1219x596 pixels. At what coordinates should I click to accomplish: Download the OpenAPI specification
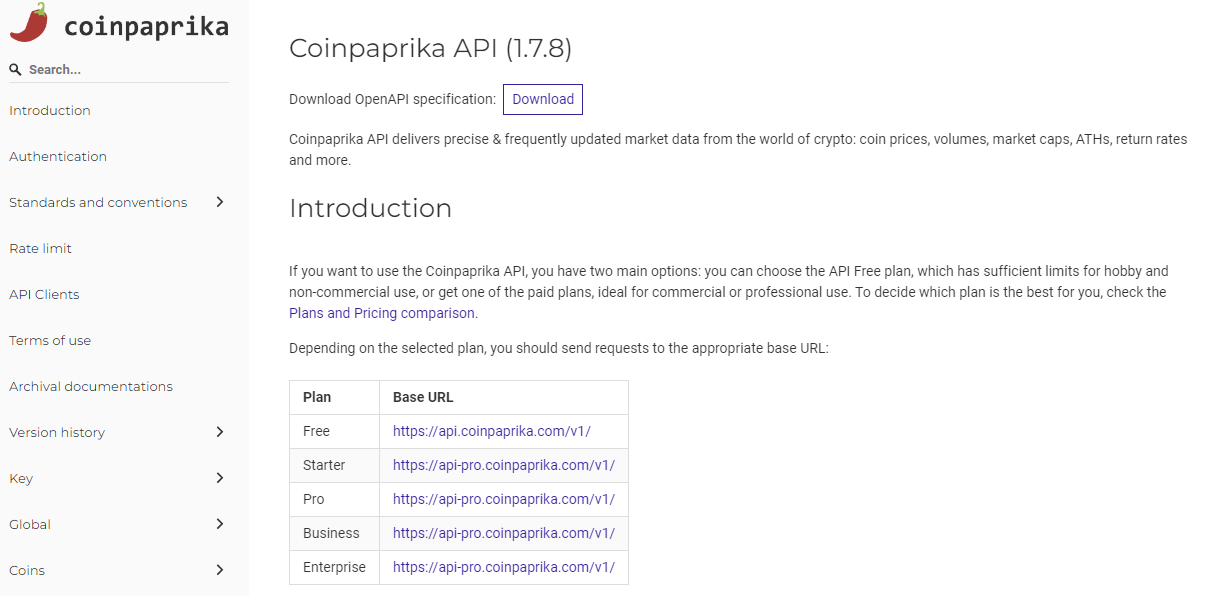[543, 99]
